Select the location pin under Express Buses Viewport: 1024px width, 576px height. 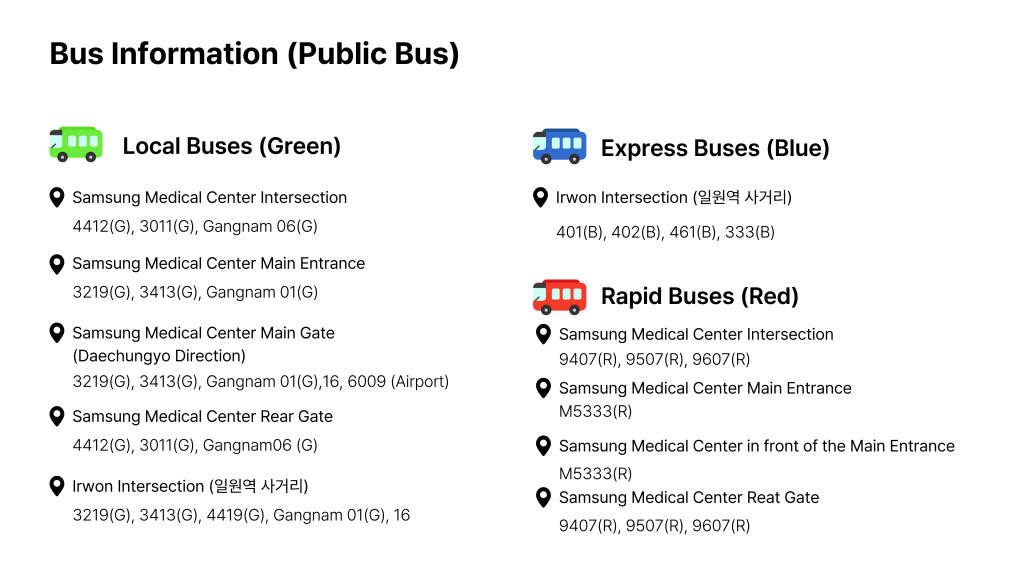tap(541, 198)
